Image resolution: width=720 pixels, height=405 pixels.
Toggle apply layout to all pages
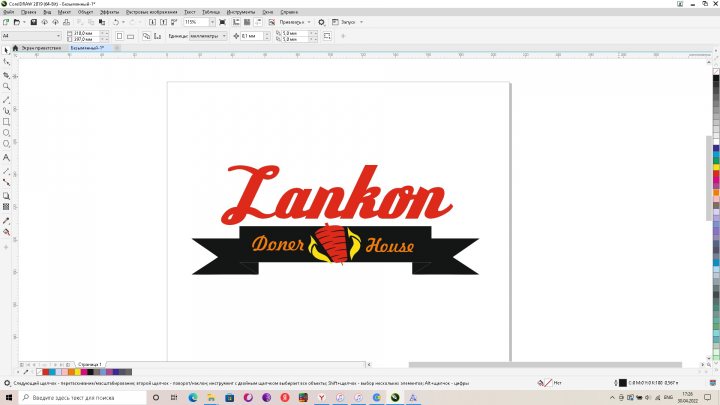[x=146, y=36]
